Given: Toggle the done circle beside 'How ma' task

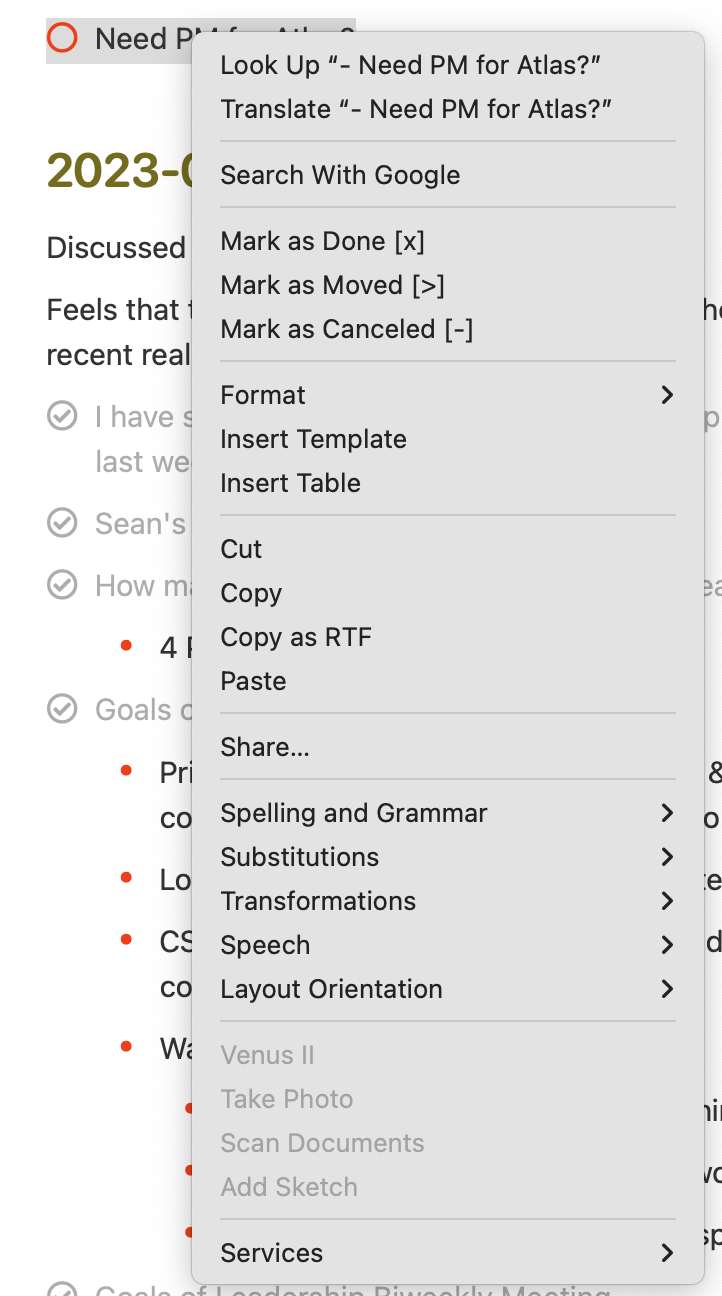Looking at the screenshot, I should click(x=62, y=585).
